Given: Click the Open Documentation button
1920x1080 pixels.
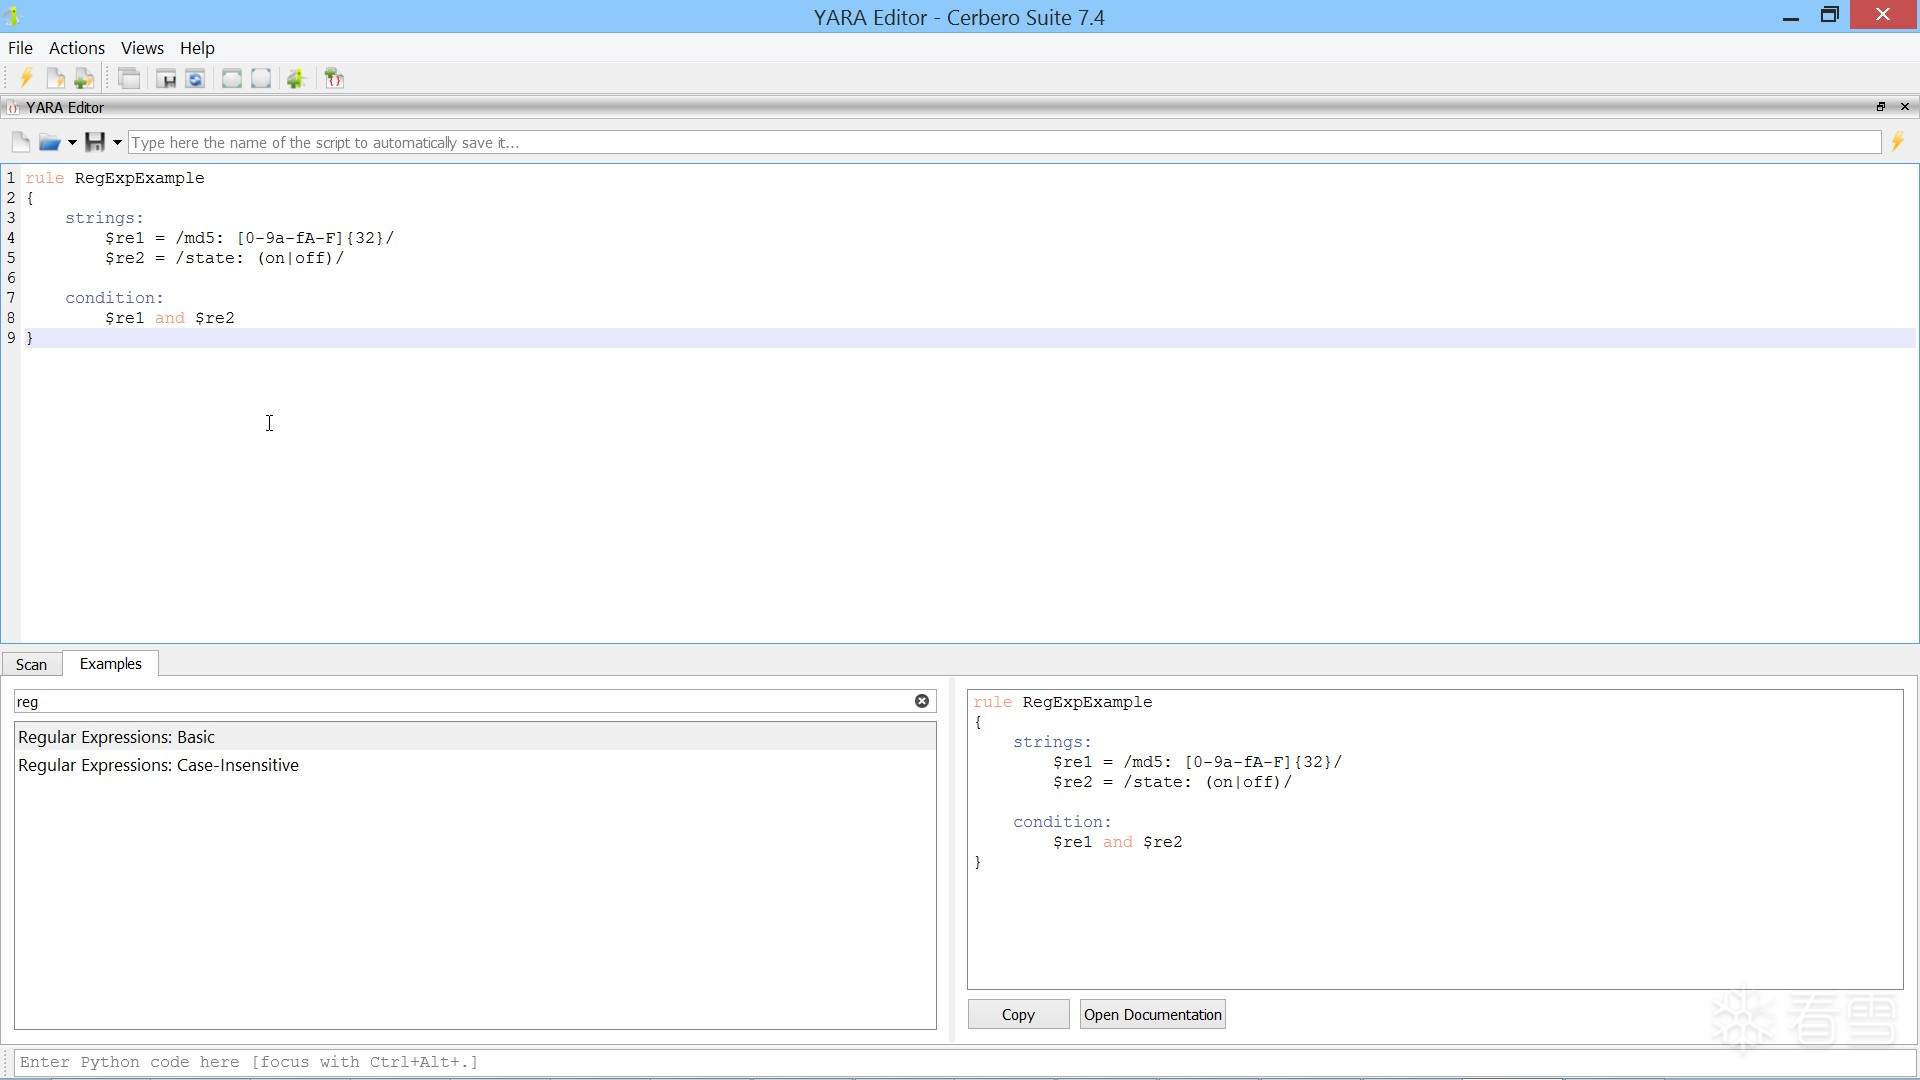Looking at the screenshot, I should [x=1152, y=1015].
